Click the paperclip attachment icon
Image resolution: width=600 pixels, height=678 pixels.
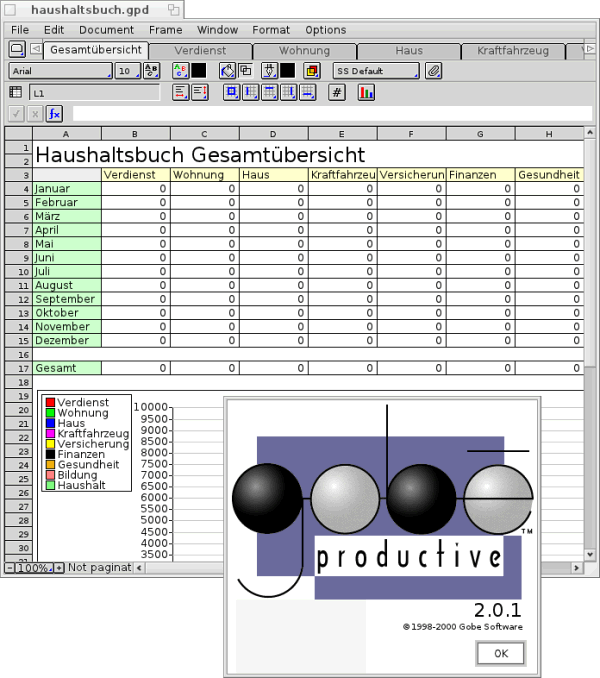point(433,71)
